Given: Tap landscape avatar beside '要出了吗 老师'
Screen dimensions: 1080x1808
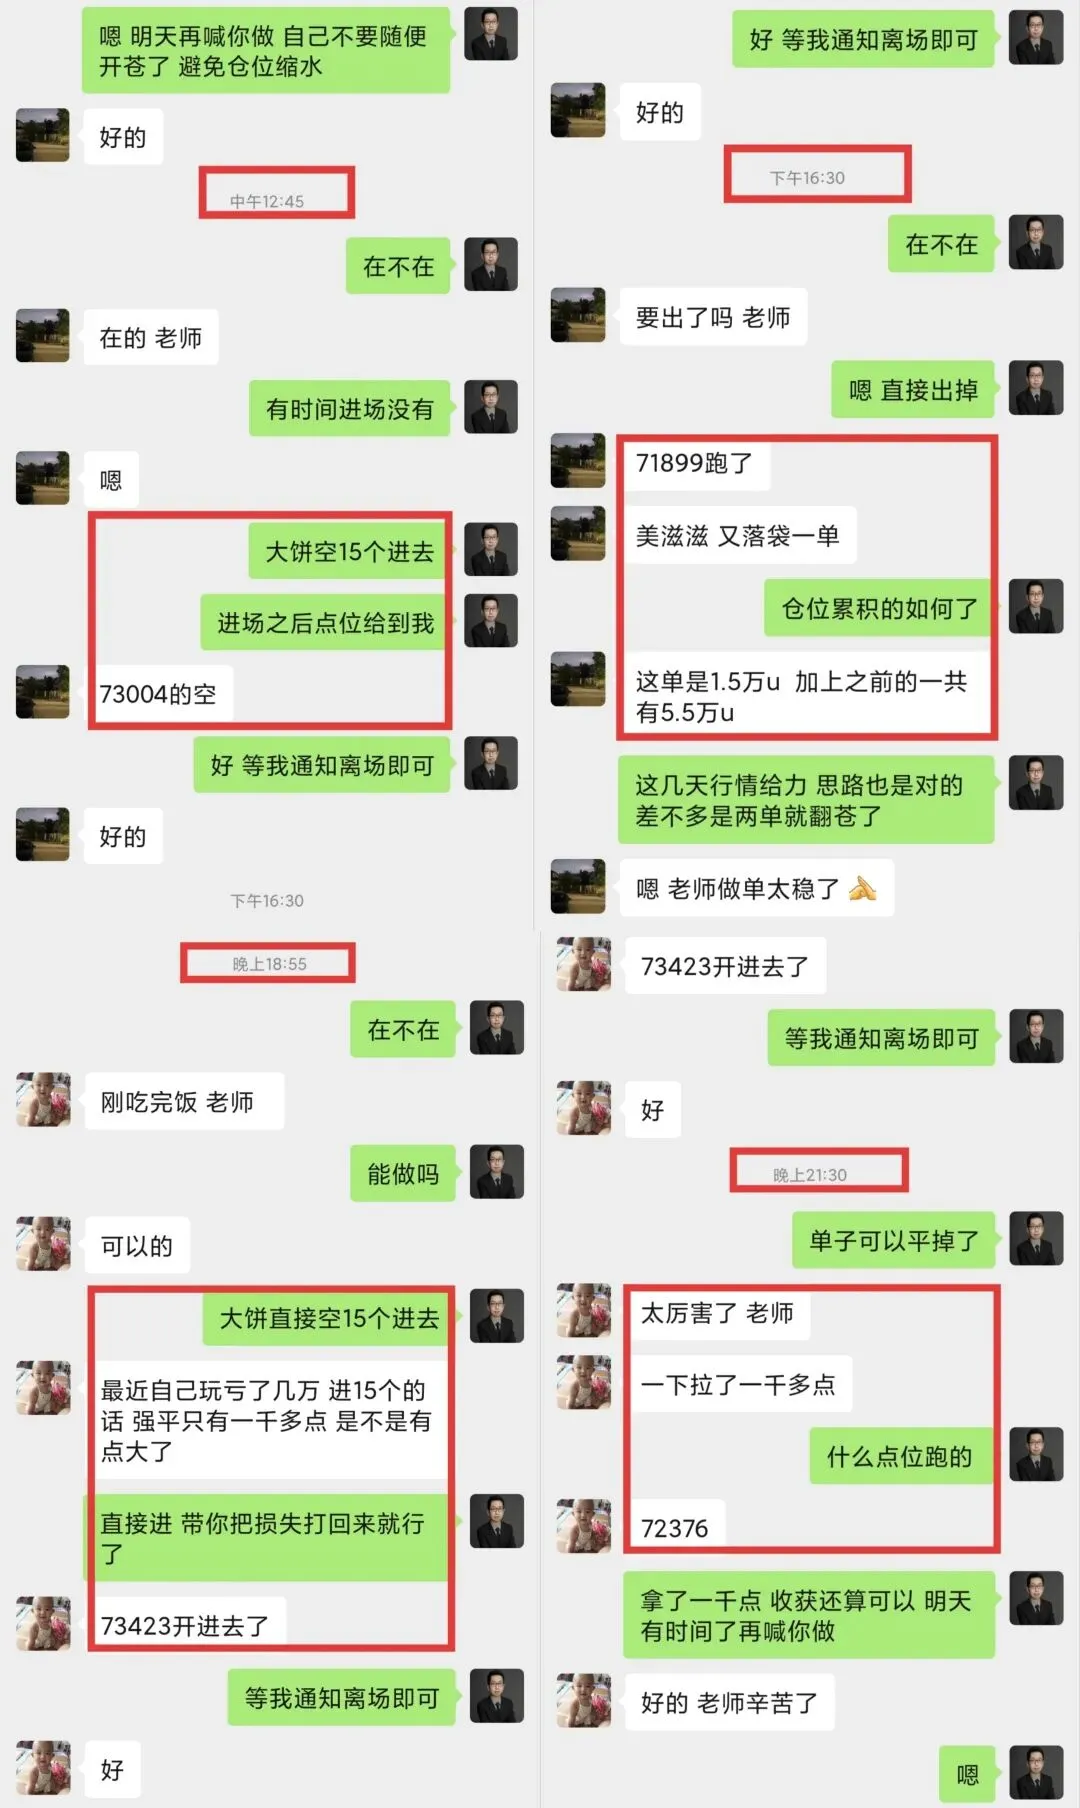Looking at the screenshot, I should pyautogui.click(x=578, y=315).
